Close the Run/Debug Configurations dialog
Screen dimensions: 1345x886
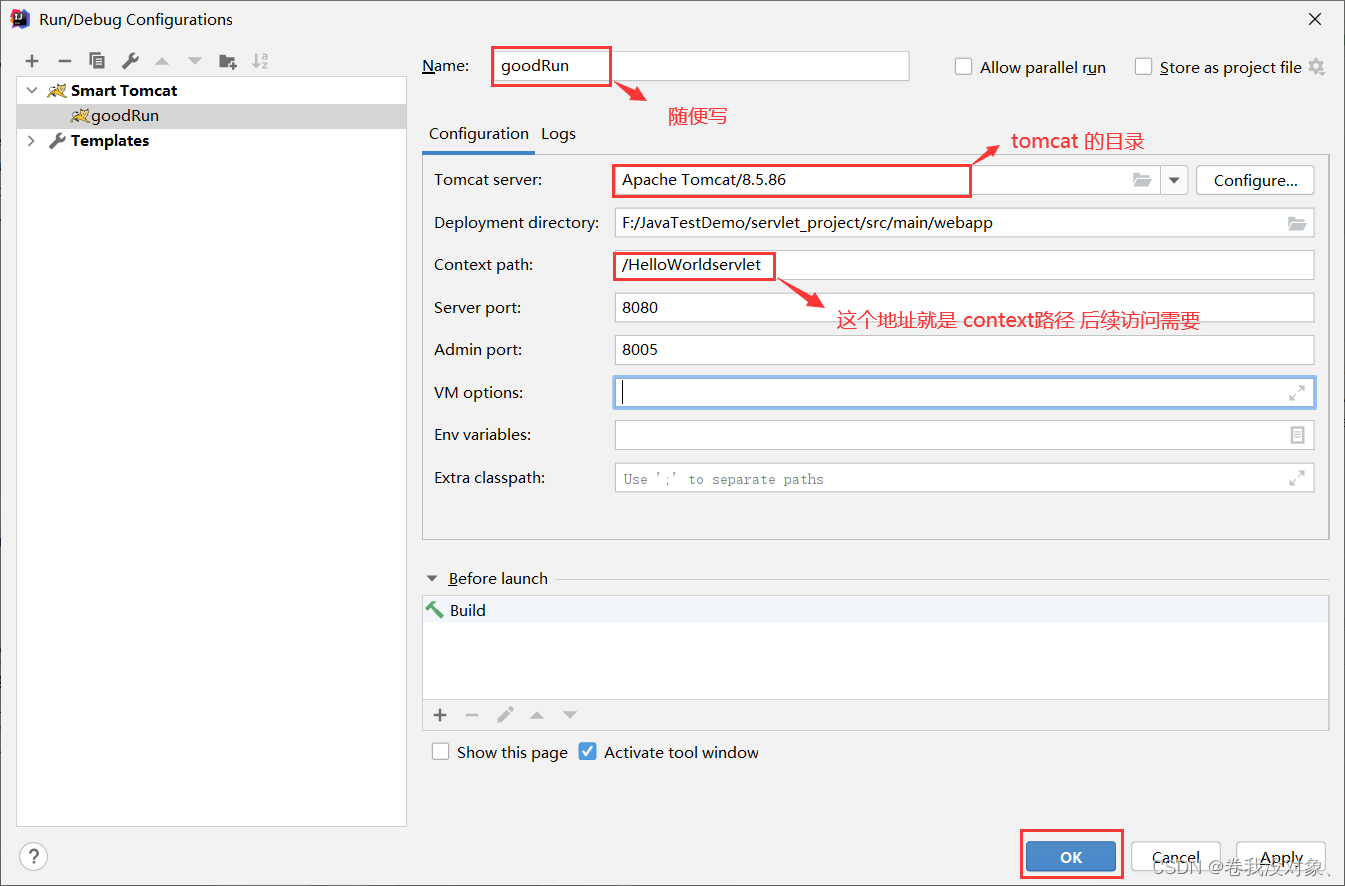pyautogui.click(x=1316, y=19)
